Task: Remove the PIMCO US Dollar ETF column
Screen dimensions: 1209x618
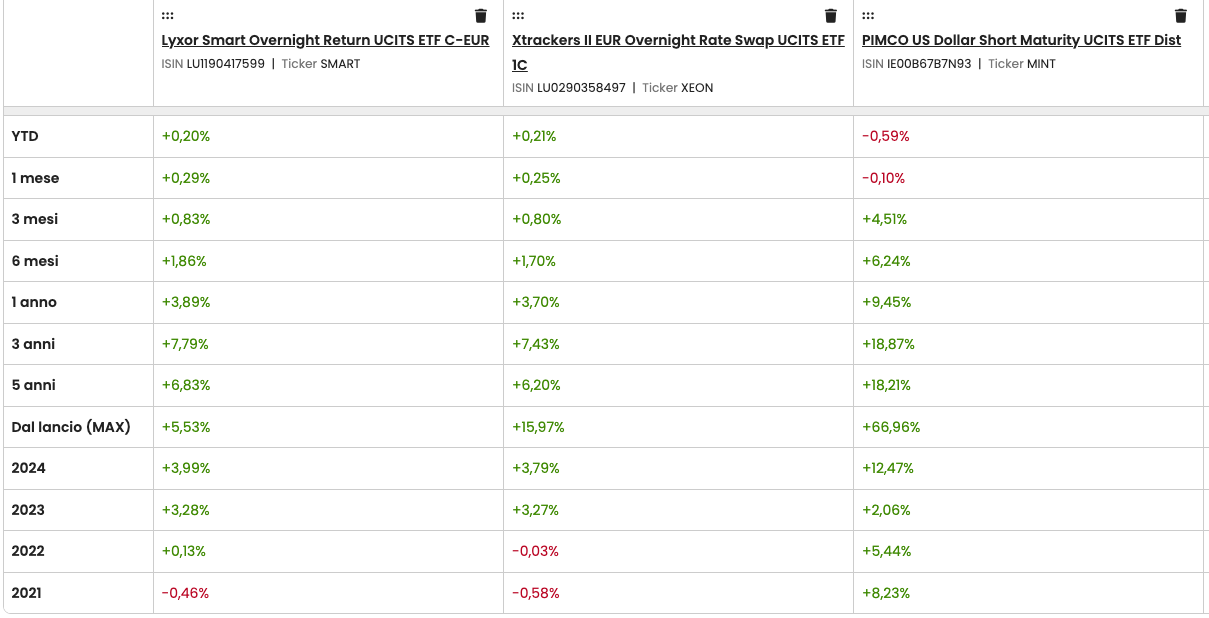Action: [x=1180, y=15]
